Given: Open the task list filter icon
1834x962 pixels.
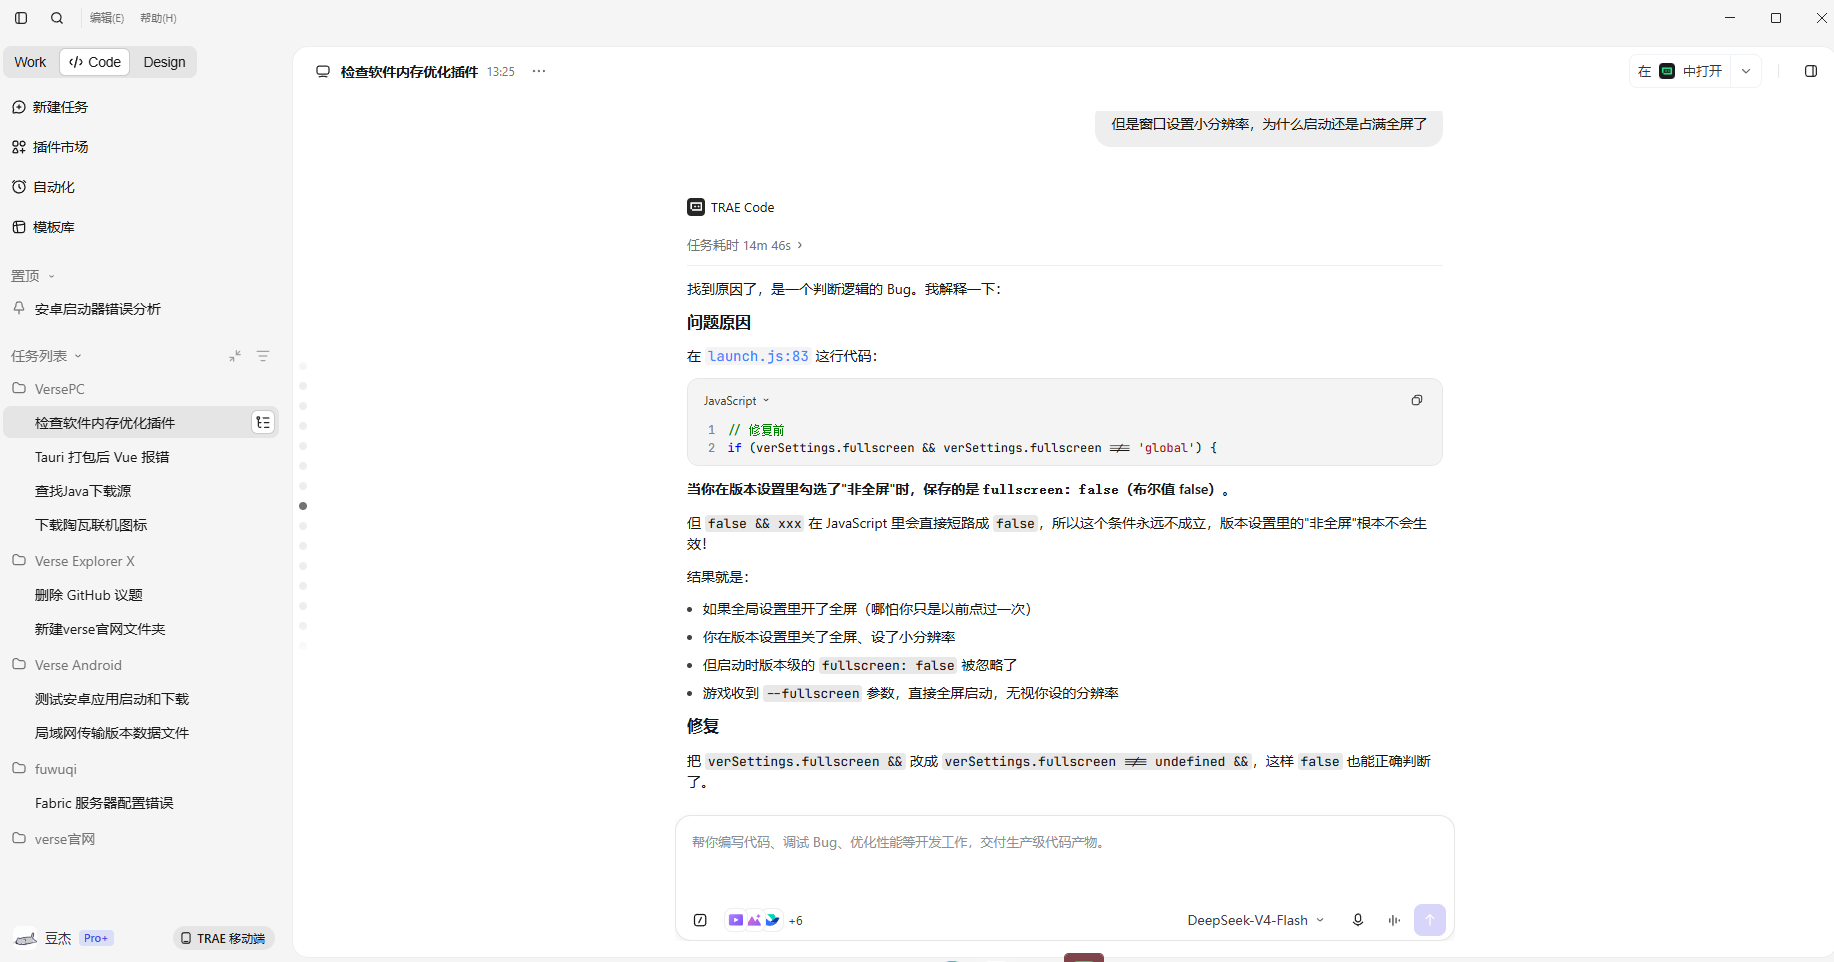Looking at the screenshot, I should coord(263,356).
